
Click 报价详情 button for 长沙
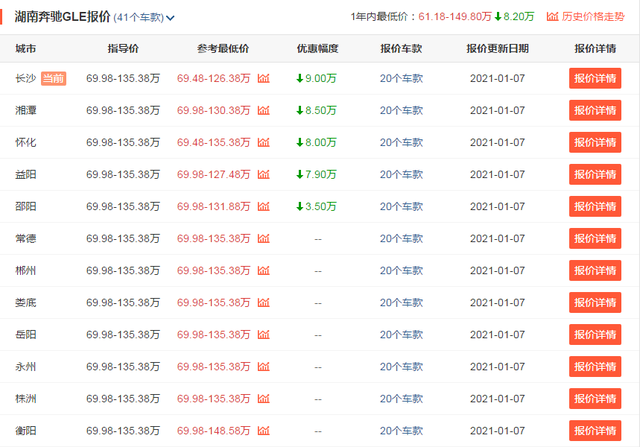(x=595, y=78)
